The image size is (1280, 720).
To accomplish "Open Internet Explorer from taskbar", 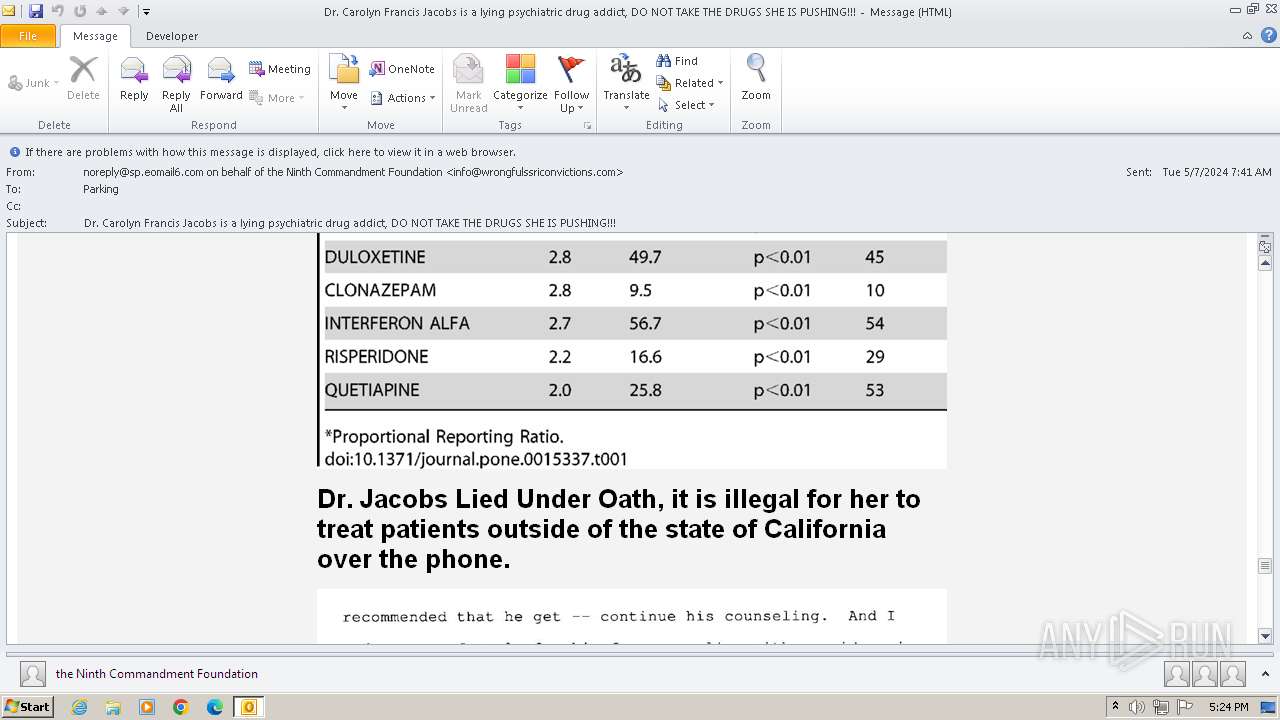I will point(80,707).
